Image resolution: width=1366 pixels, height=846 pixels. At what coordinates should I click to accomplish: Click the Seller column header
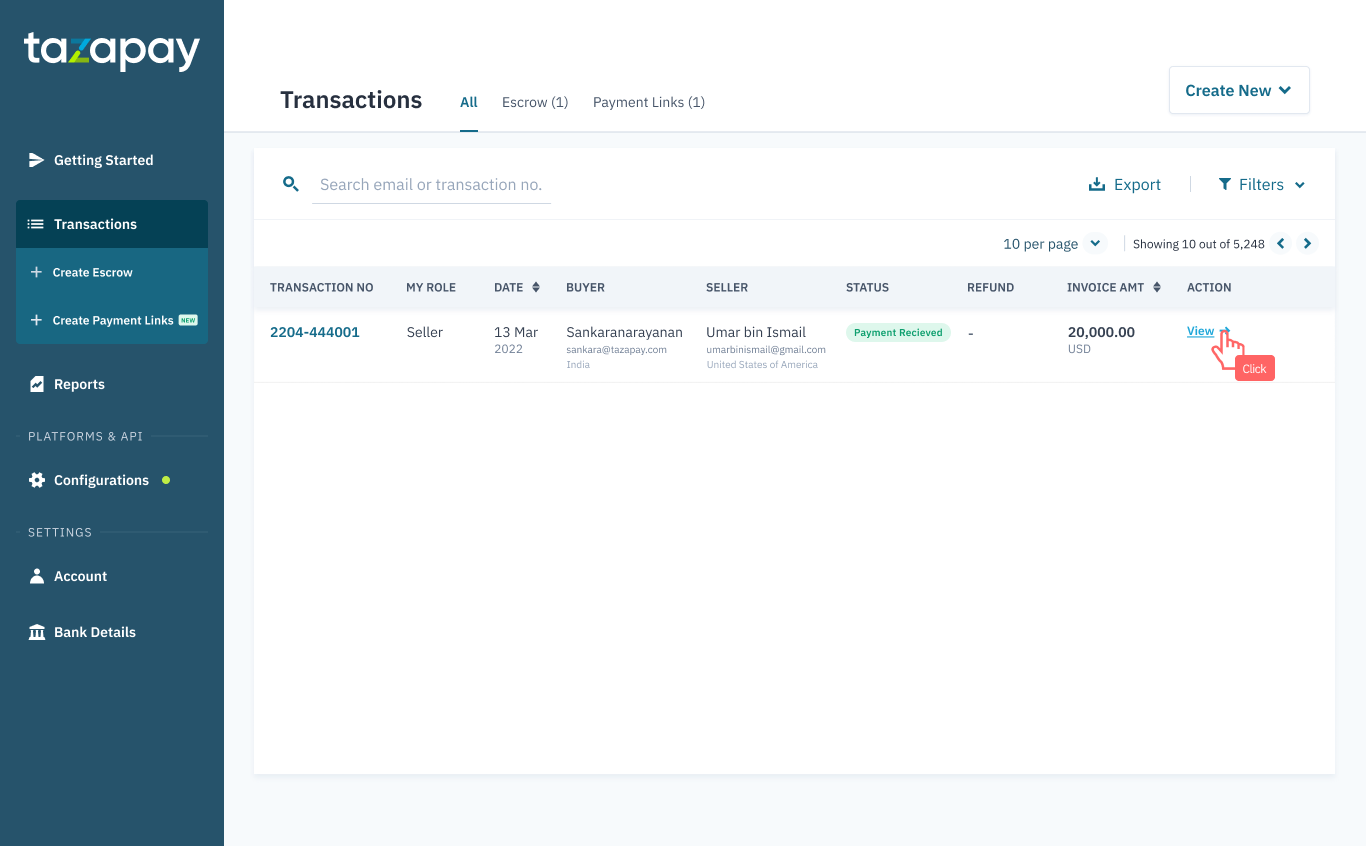coord(727,287)
